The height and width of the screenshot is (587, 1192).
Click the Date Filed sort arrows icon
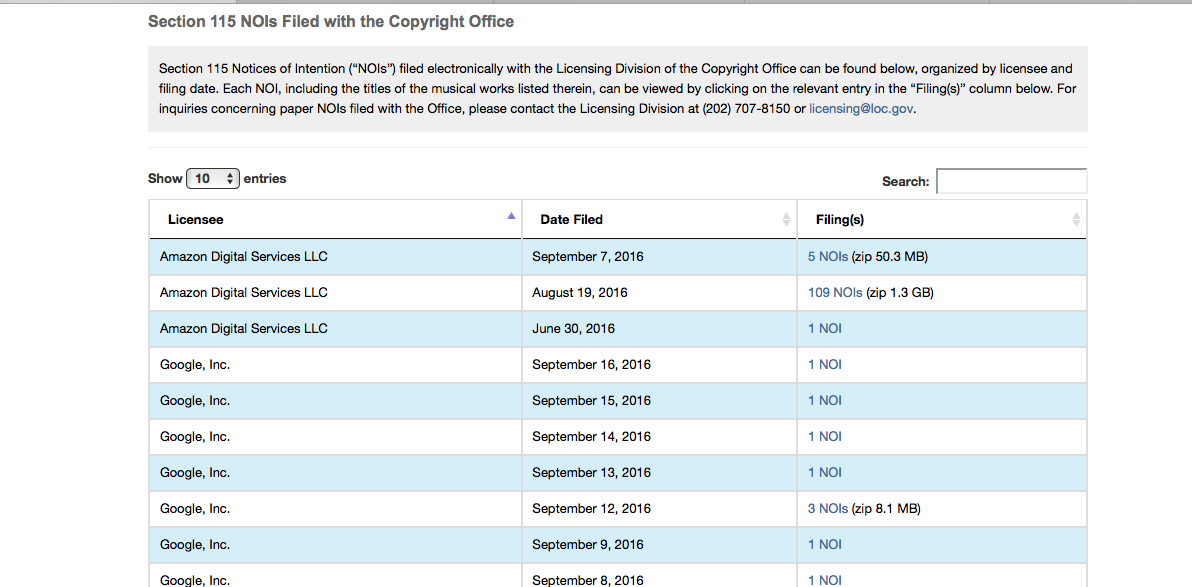tap(786, 219)
